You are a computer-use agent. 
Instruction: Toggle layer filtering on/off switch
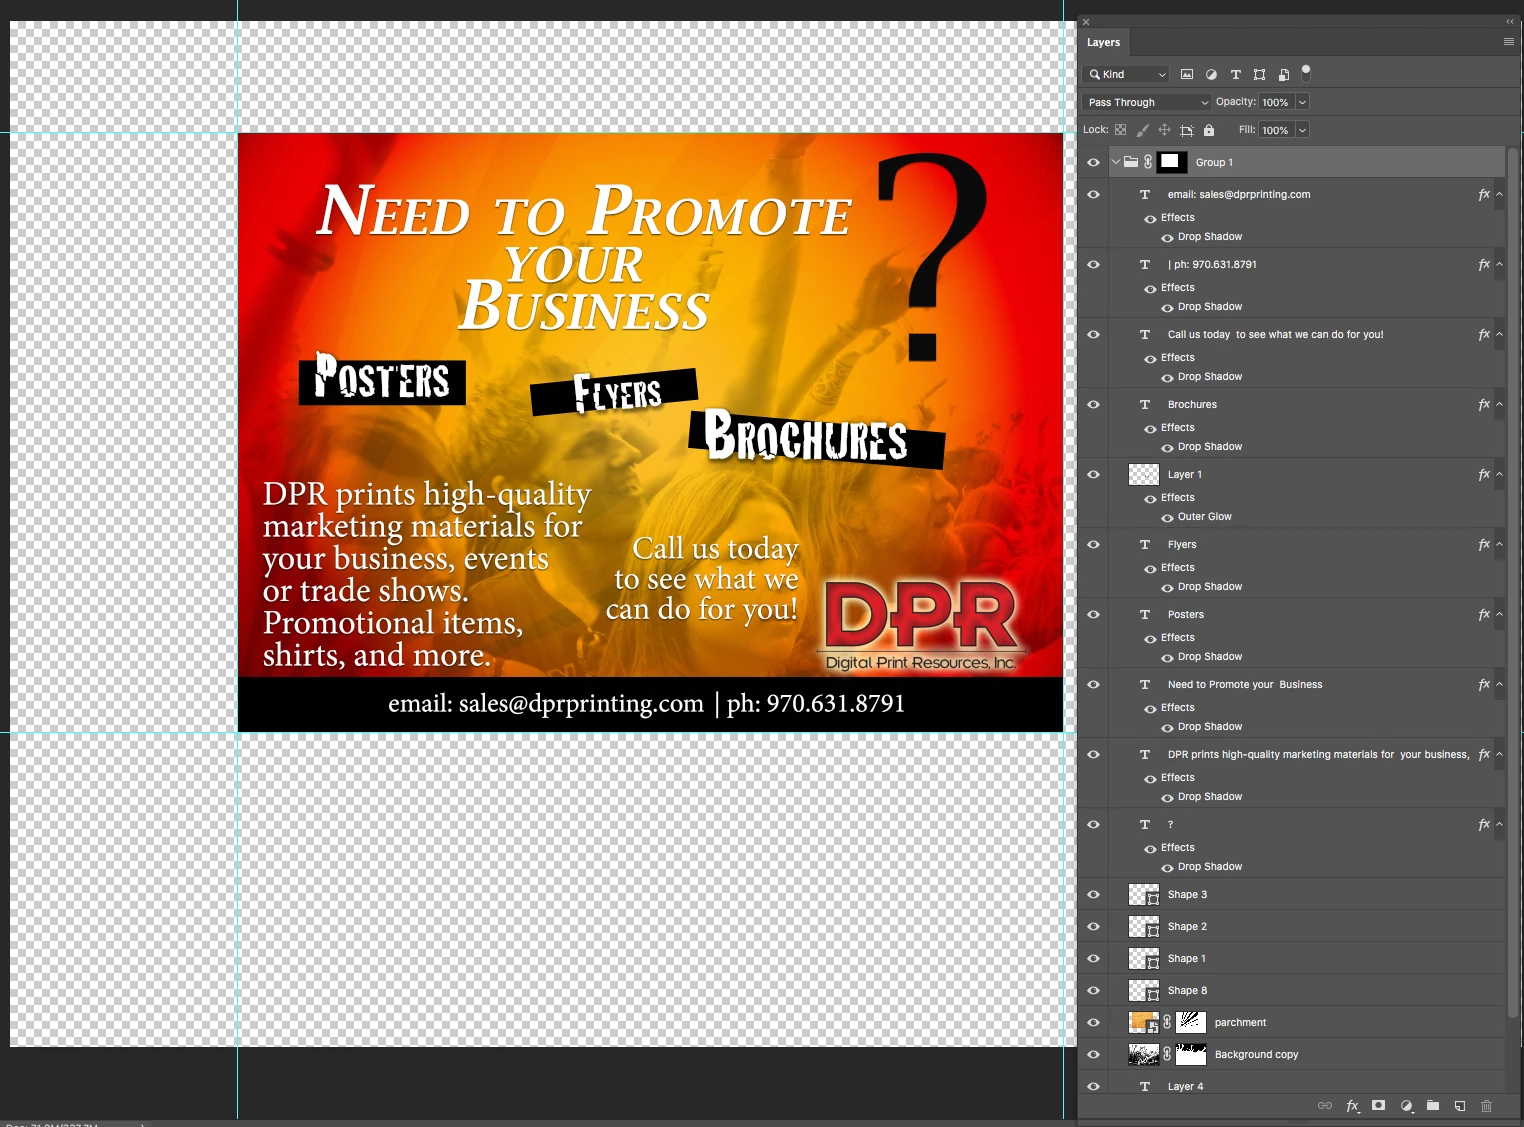[x=1306, y=72]
